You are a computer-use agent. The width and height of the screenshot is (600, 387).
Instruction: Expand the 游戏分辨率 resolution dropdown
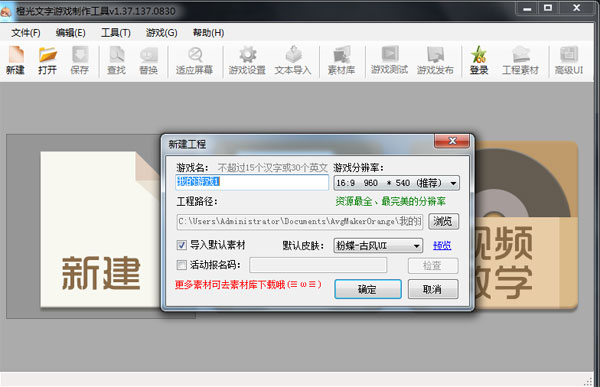(396, 183)
